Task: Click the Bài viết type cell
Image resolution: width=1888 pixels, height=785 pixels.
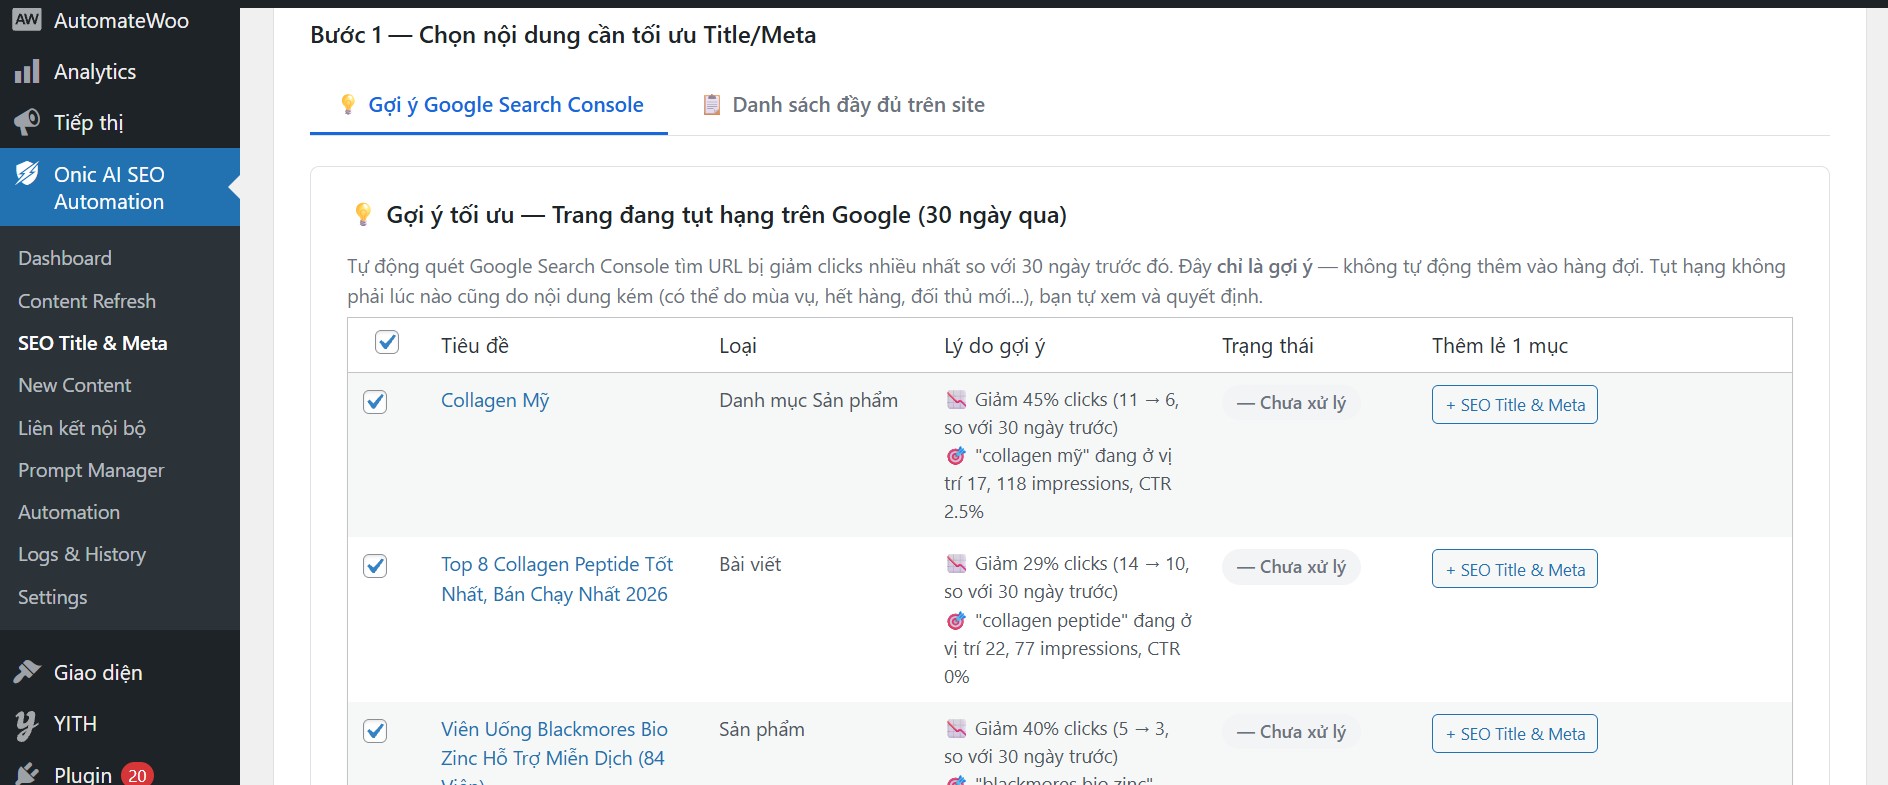Action: point(750,564)
